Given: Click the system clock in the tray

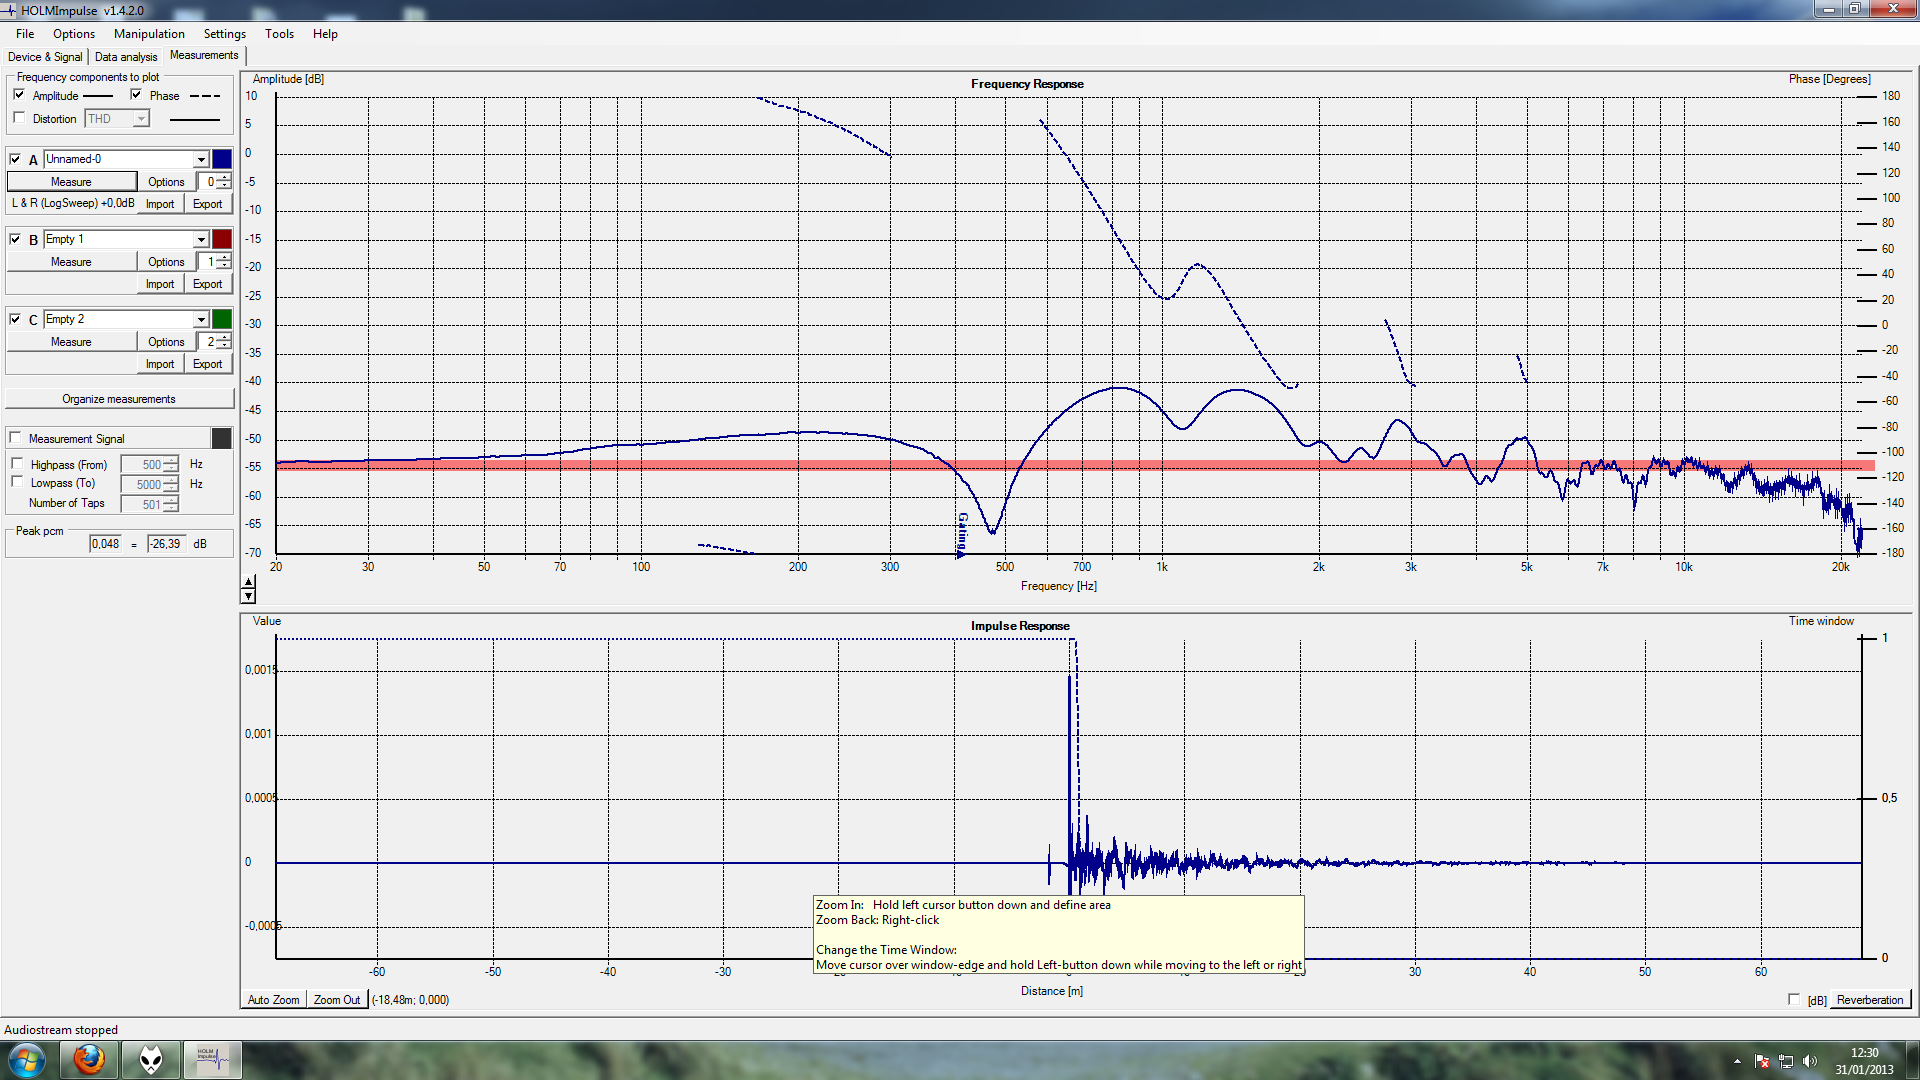Looking at the screenshot, I should (1864, 1061).
